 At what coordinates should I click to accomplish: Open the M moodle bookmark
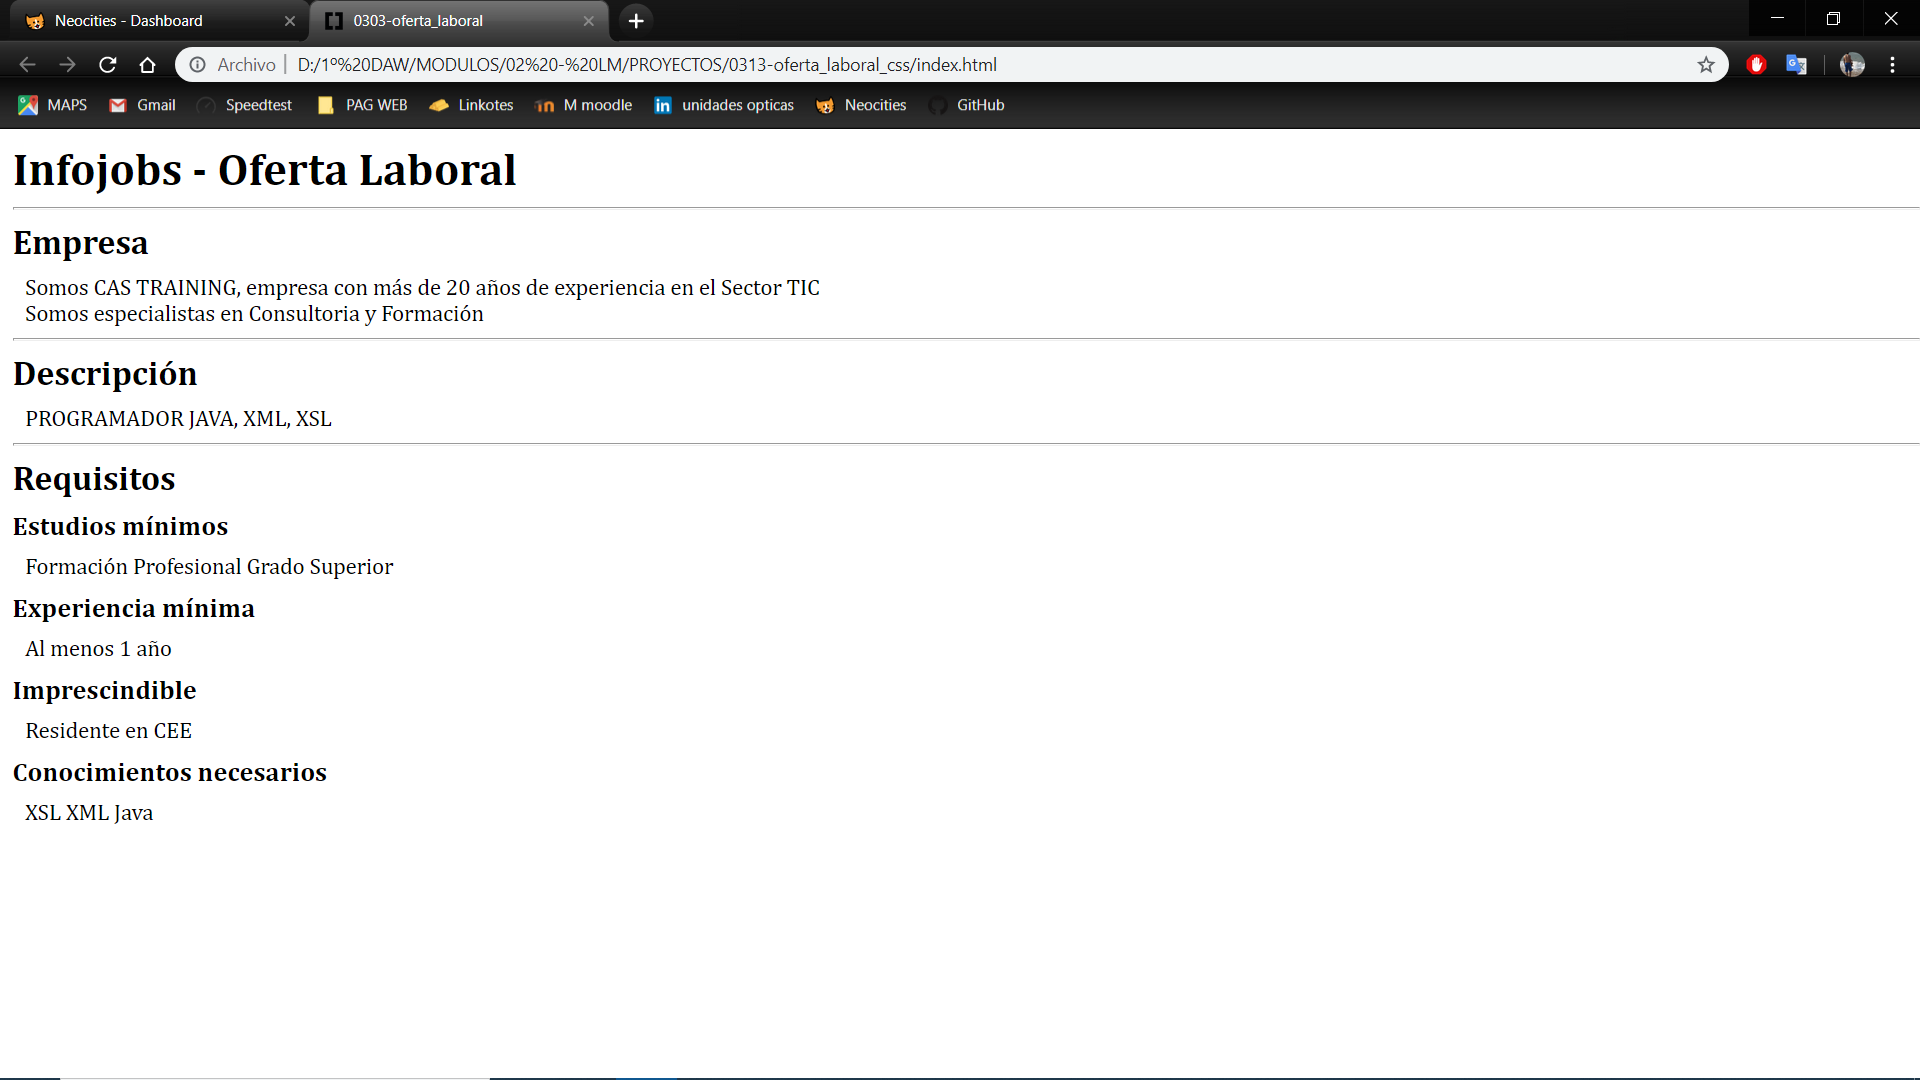583,105
